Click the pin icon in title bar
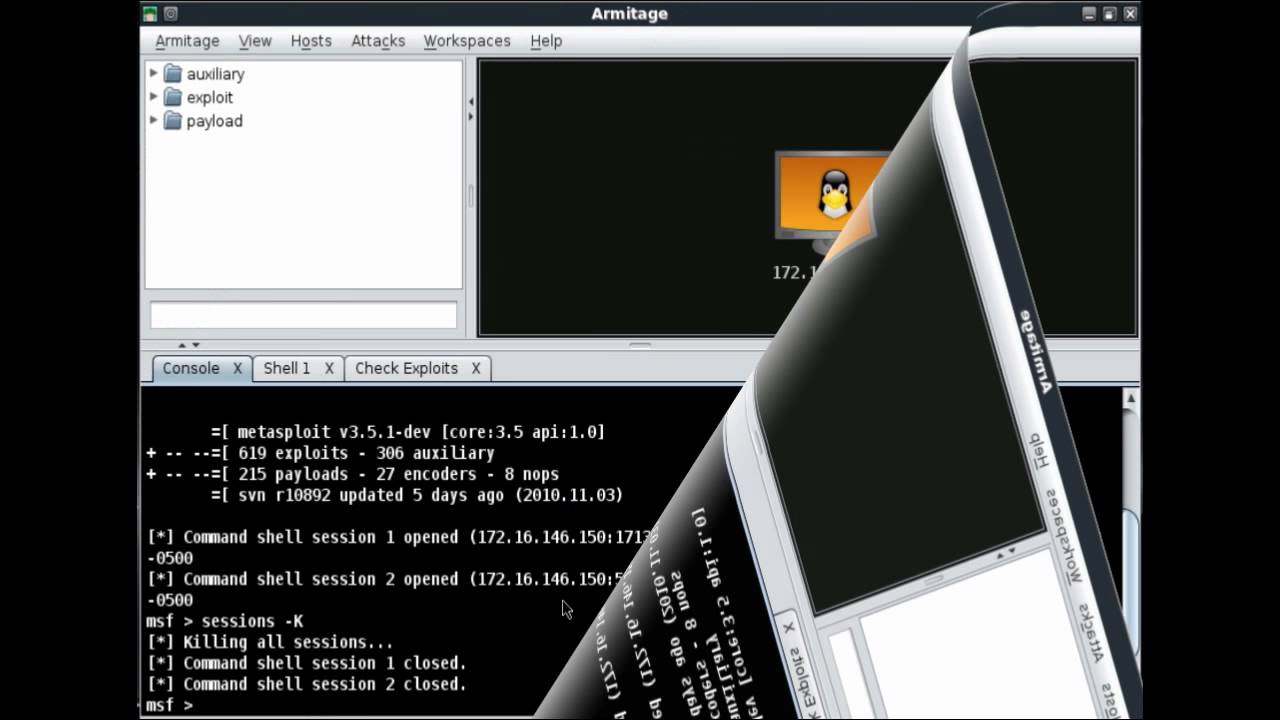The image size is (1280, 720). [170, 14]
